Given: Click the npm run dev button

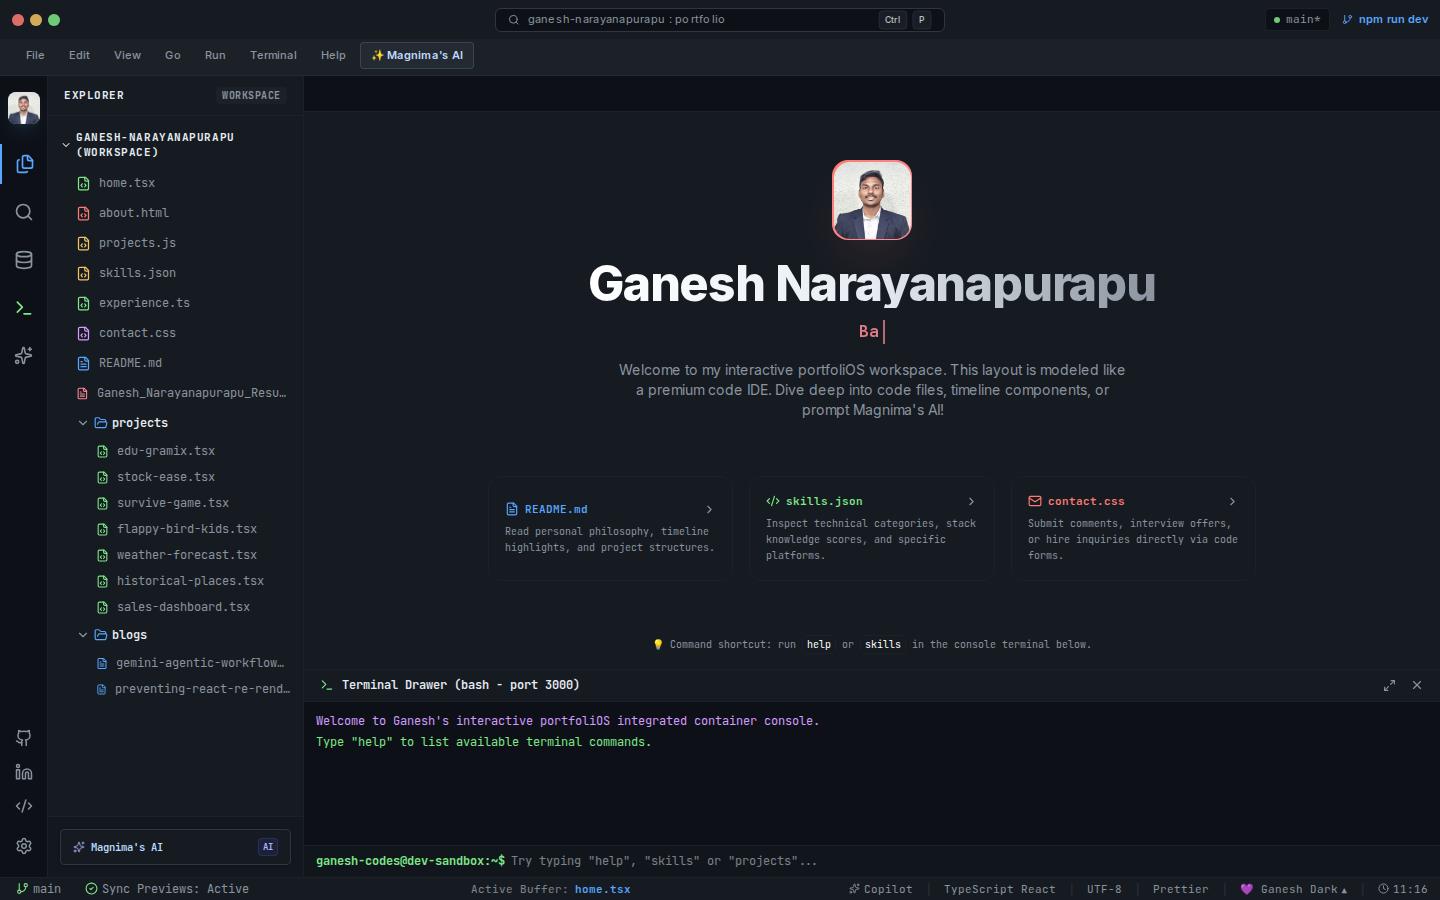Looking at the screenshot, I should (x=1385, y=19).
